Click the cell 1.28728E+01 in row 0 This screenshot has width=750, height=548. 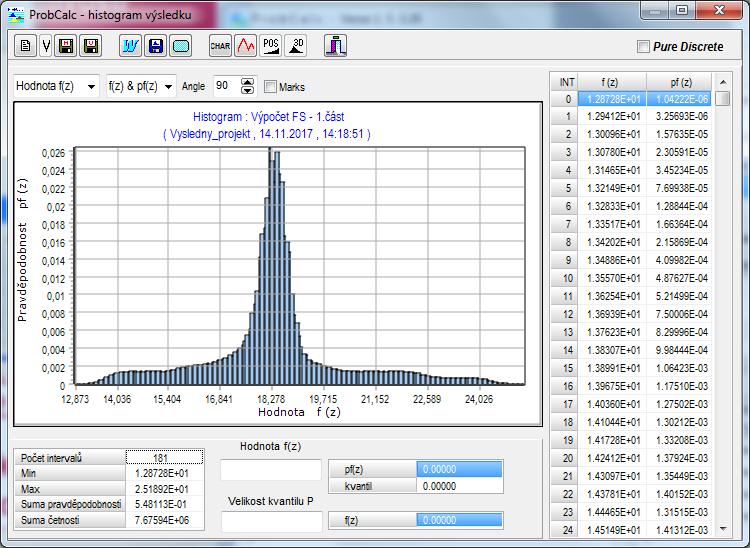coord(612,99)
